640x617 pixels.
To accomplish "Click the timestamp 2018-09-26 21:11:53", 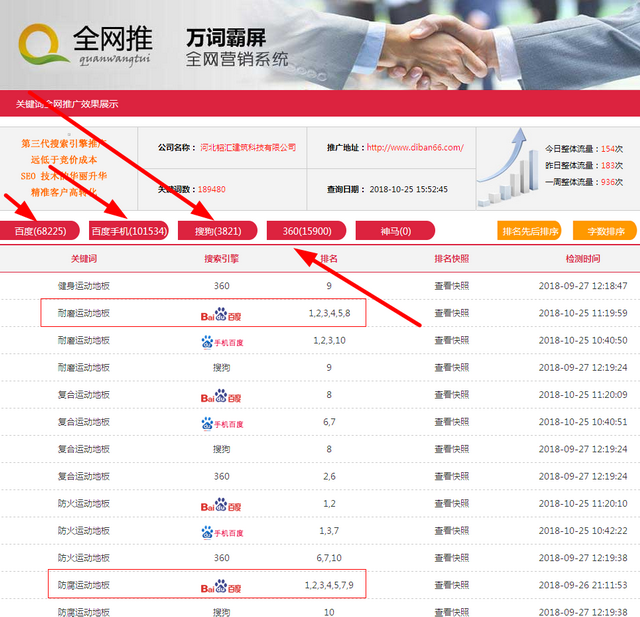I will point(583,585).
